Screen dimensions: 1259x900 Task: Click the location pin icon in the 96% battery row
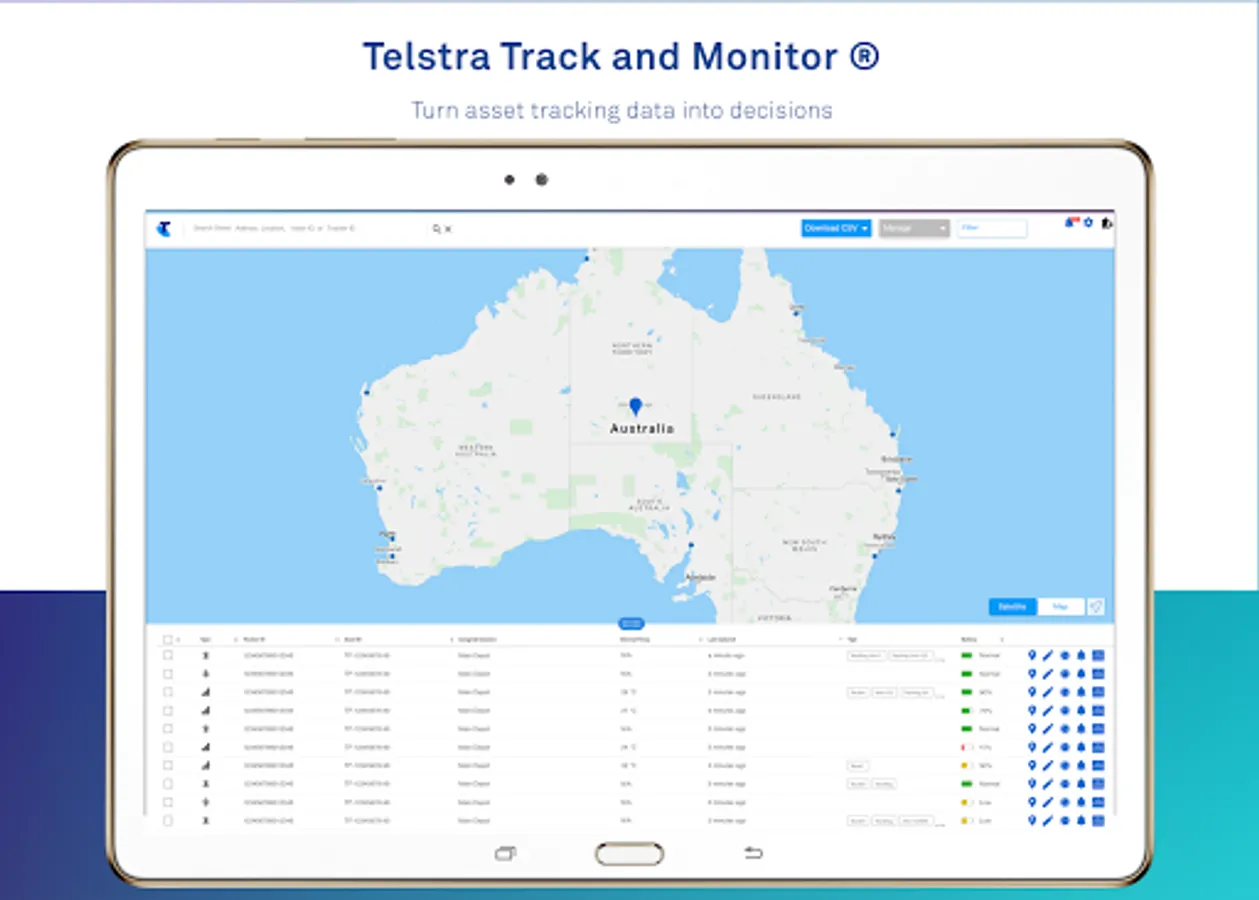pyautogui.click(x=1032, y=692)
